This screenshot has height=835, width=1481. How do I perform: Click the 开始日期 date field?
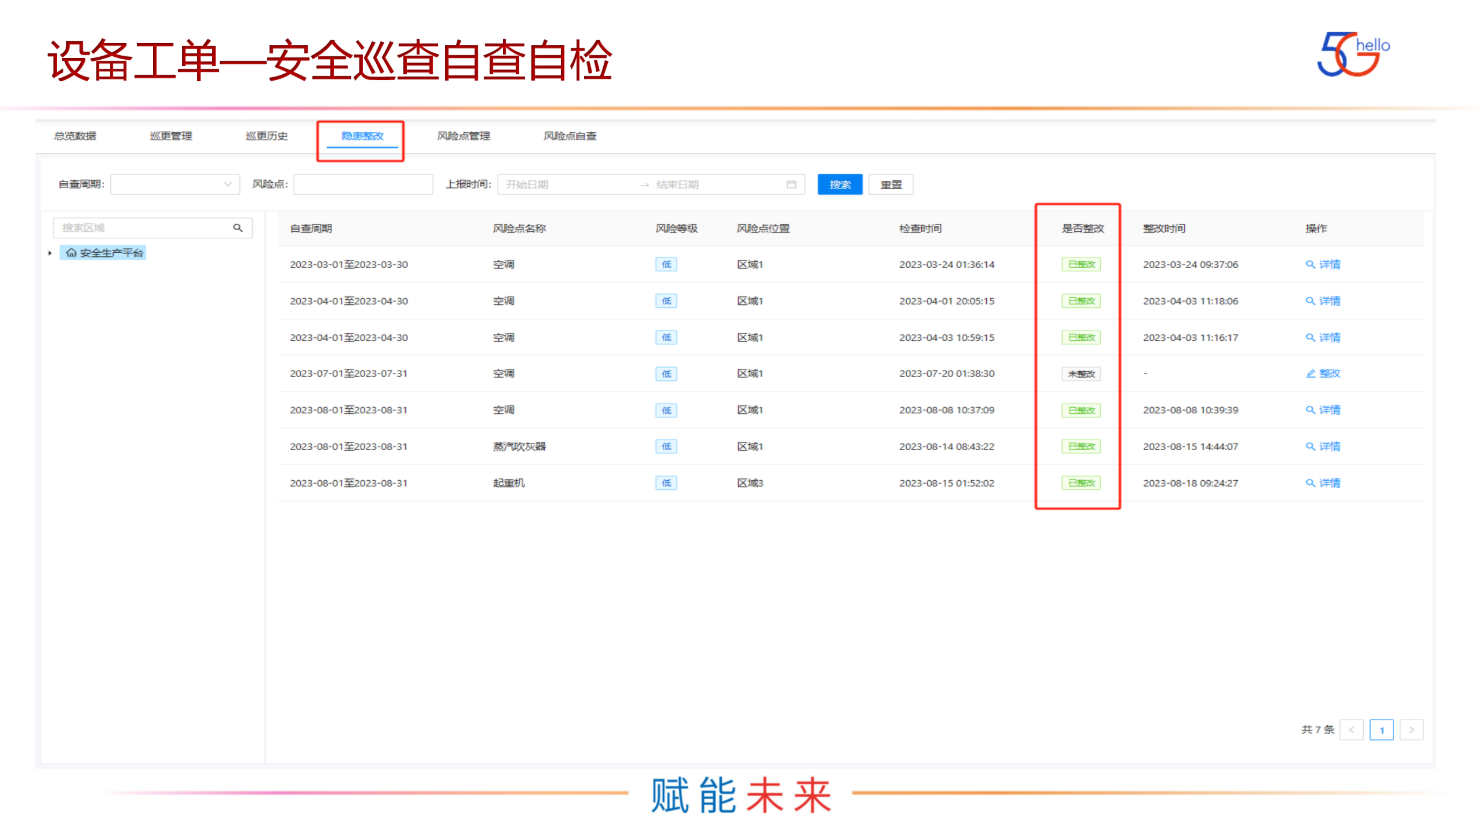(565, 185)
